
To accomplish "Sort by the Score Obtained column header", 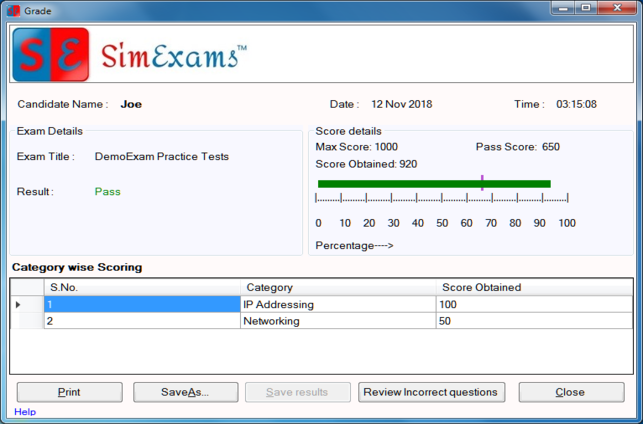I will pyautogui.click(x=534, y=287).
